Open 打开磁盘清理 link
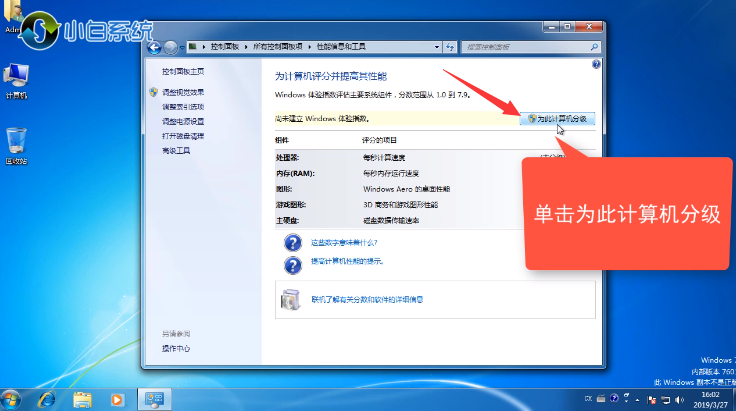The height and width of the screenshot is (411, 736). pyautogui.click(x=183, y=136)
